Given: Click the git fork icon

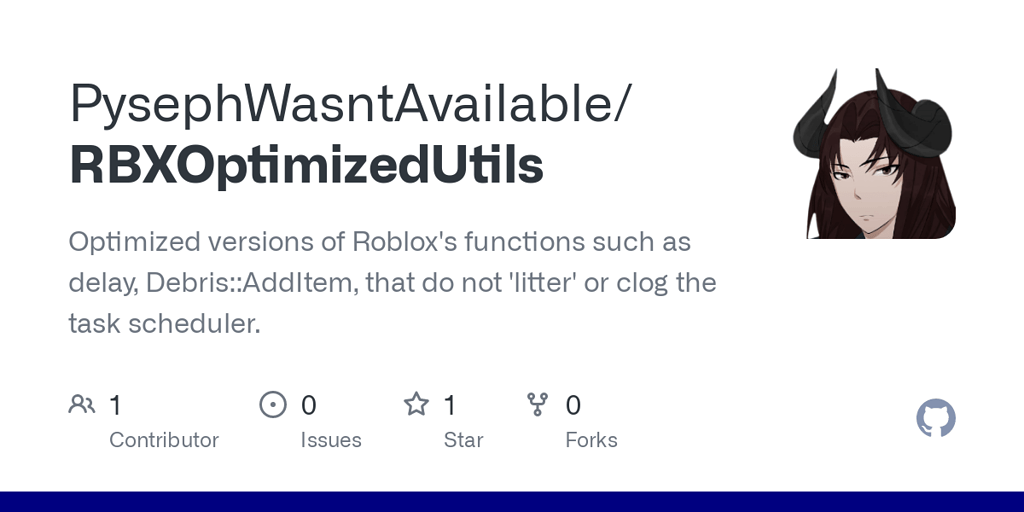Looking at the screenshot, I should 538,404.
